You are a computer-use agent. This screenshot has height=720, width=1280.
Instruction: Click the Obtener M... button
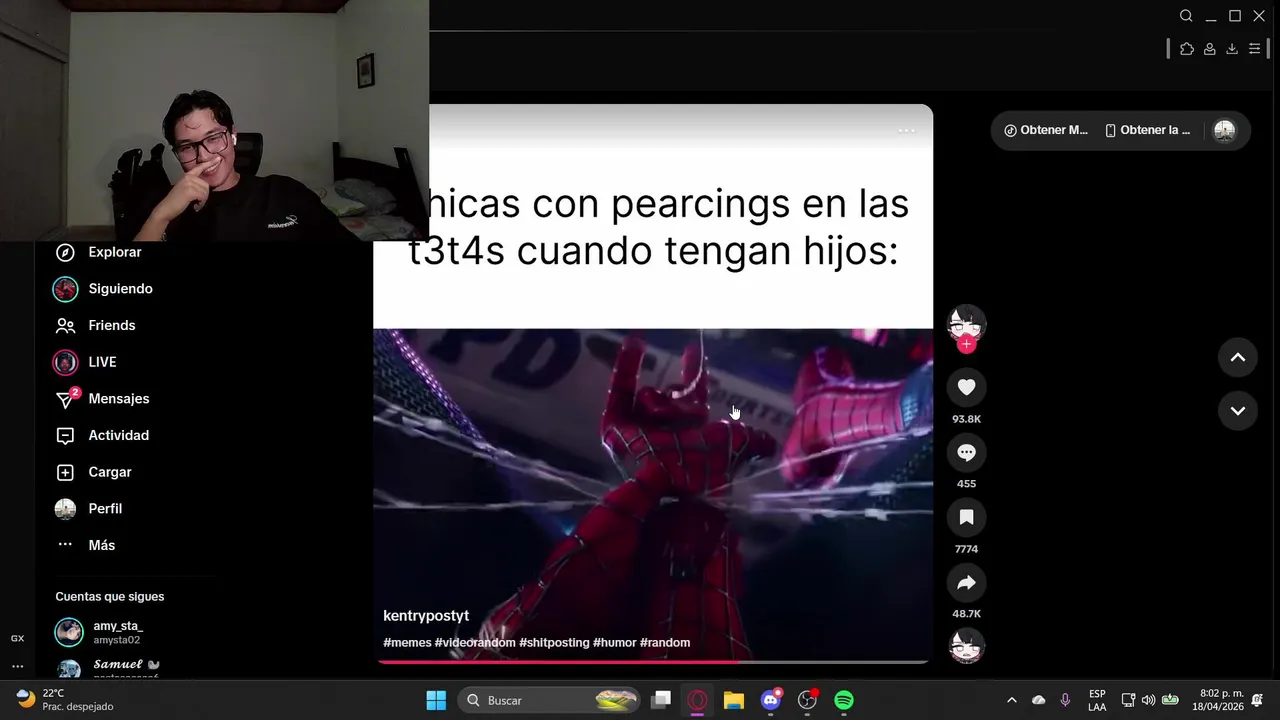1046,130
